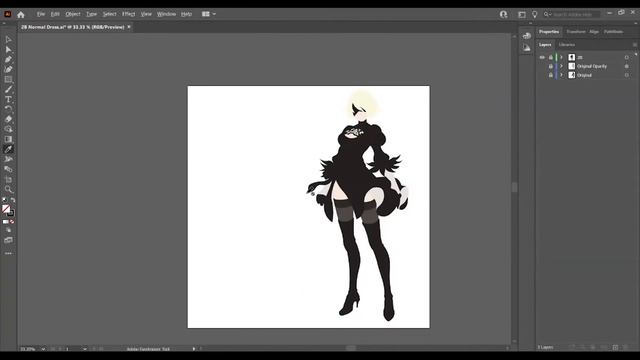Click the Fill color swatch
This screenshot has width=640, height=360.
pos(6,209)
